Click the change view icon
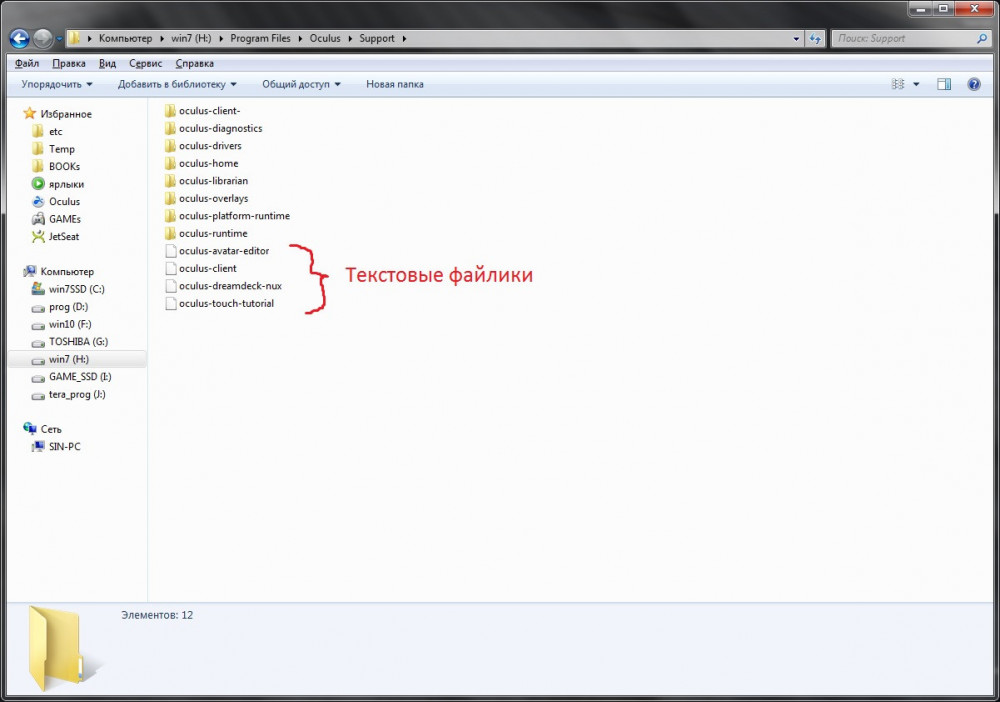Viewport: 1000px width, 702px height. [898, 84]
